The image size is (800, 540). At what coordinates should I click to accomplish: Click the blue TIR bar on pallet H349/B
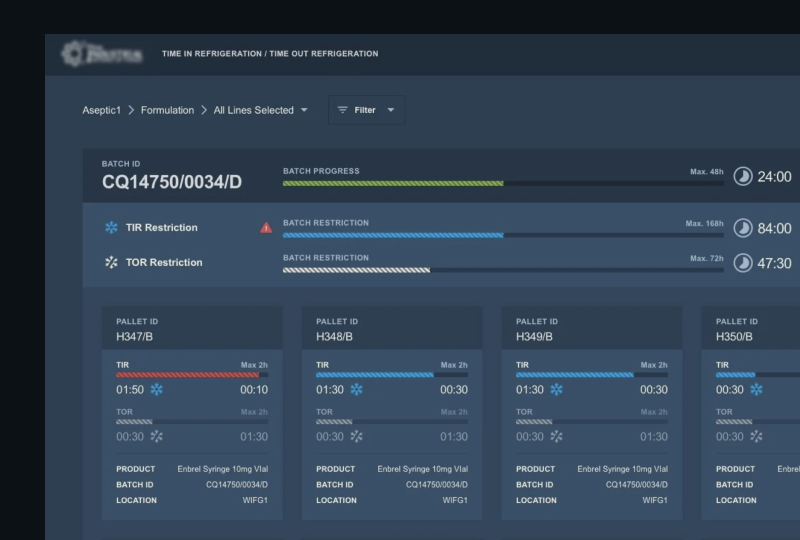pyautogui.click(x=575, y=375)
